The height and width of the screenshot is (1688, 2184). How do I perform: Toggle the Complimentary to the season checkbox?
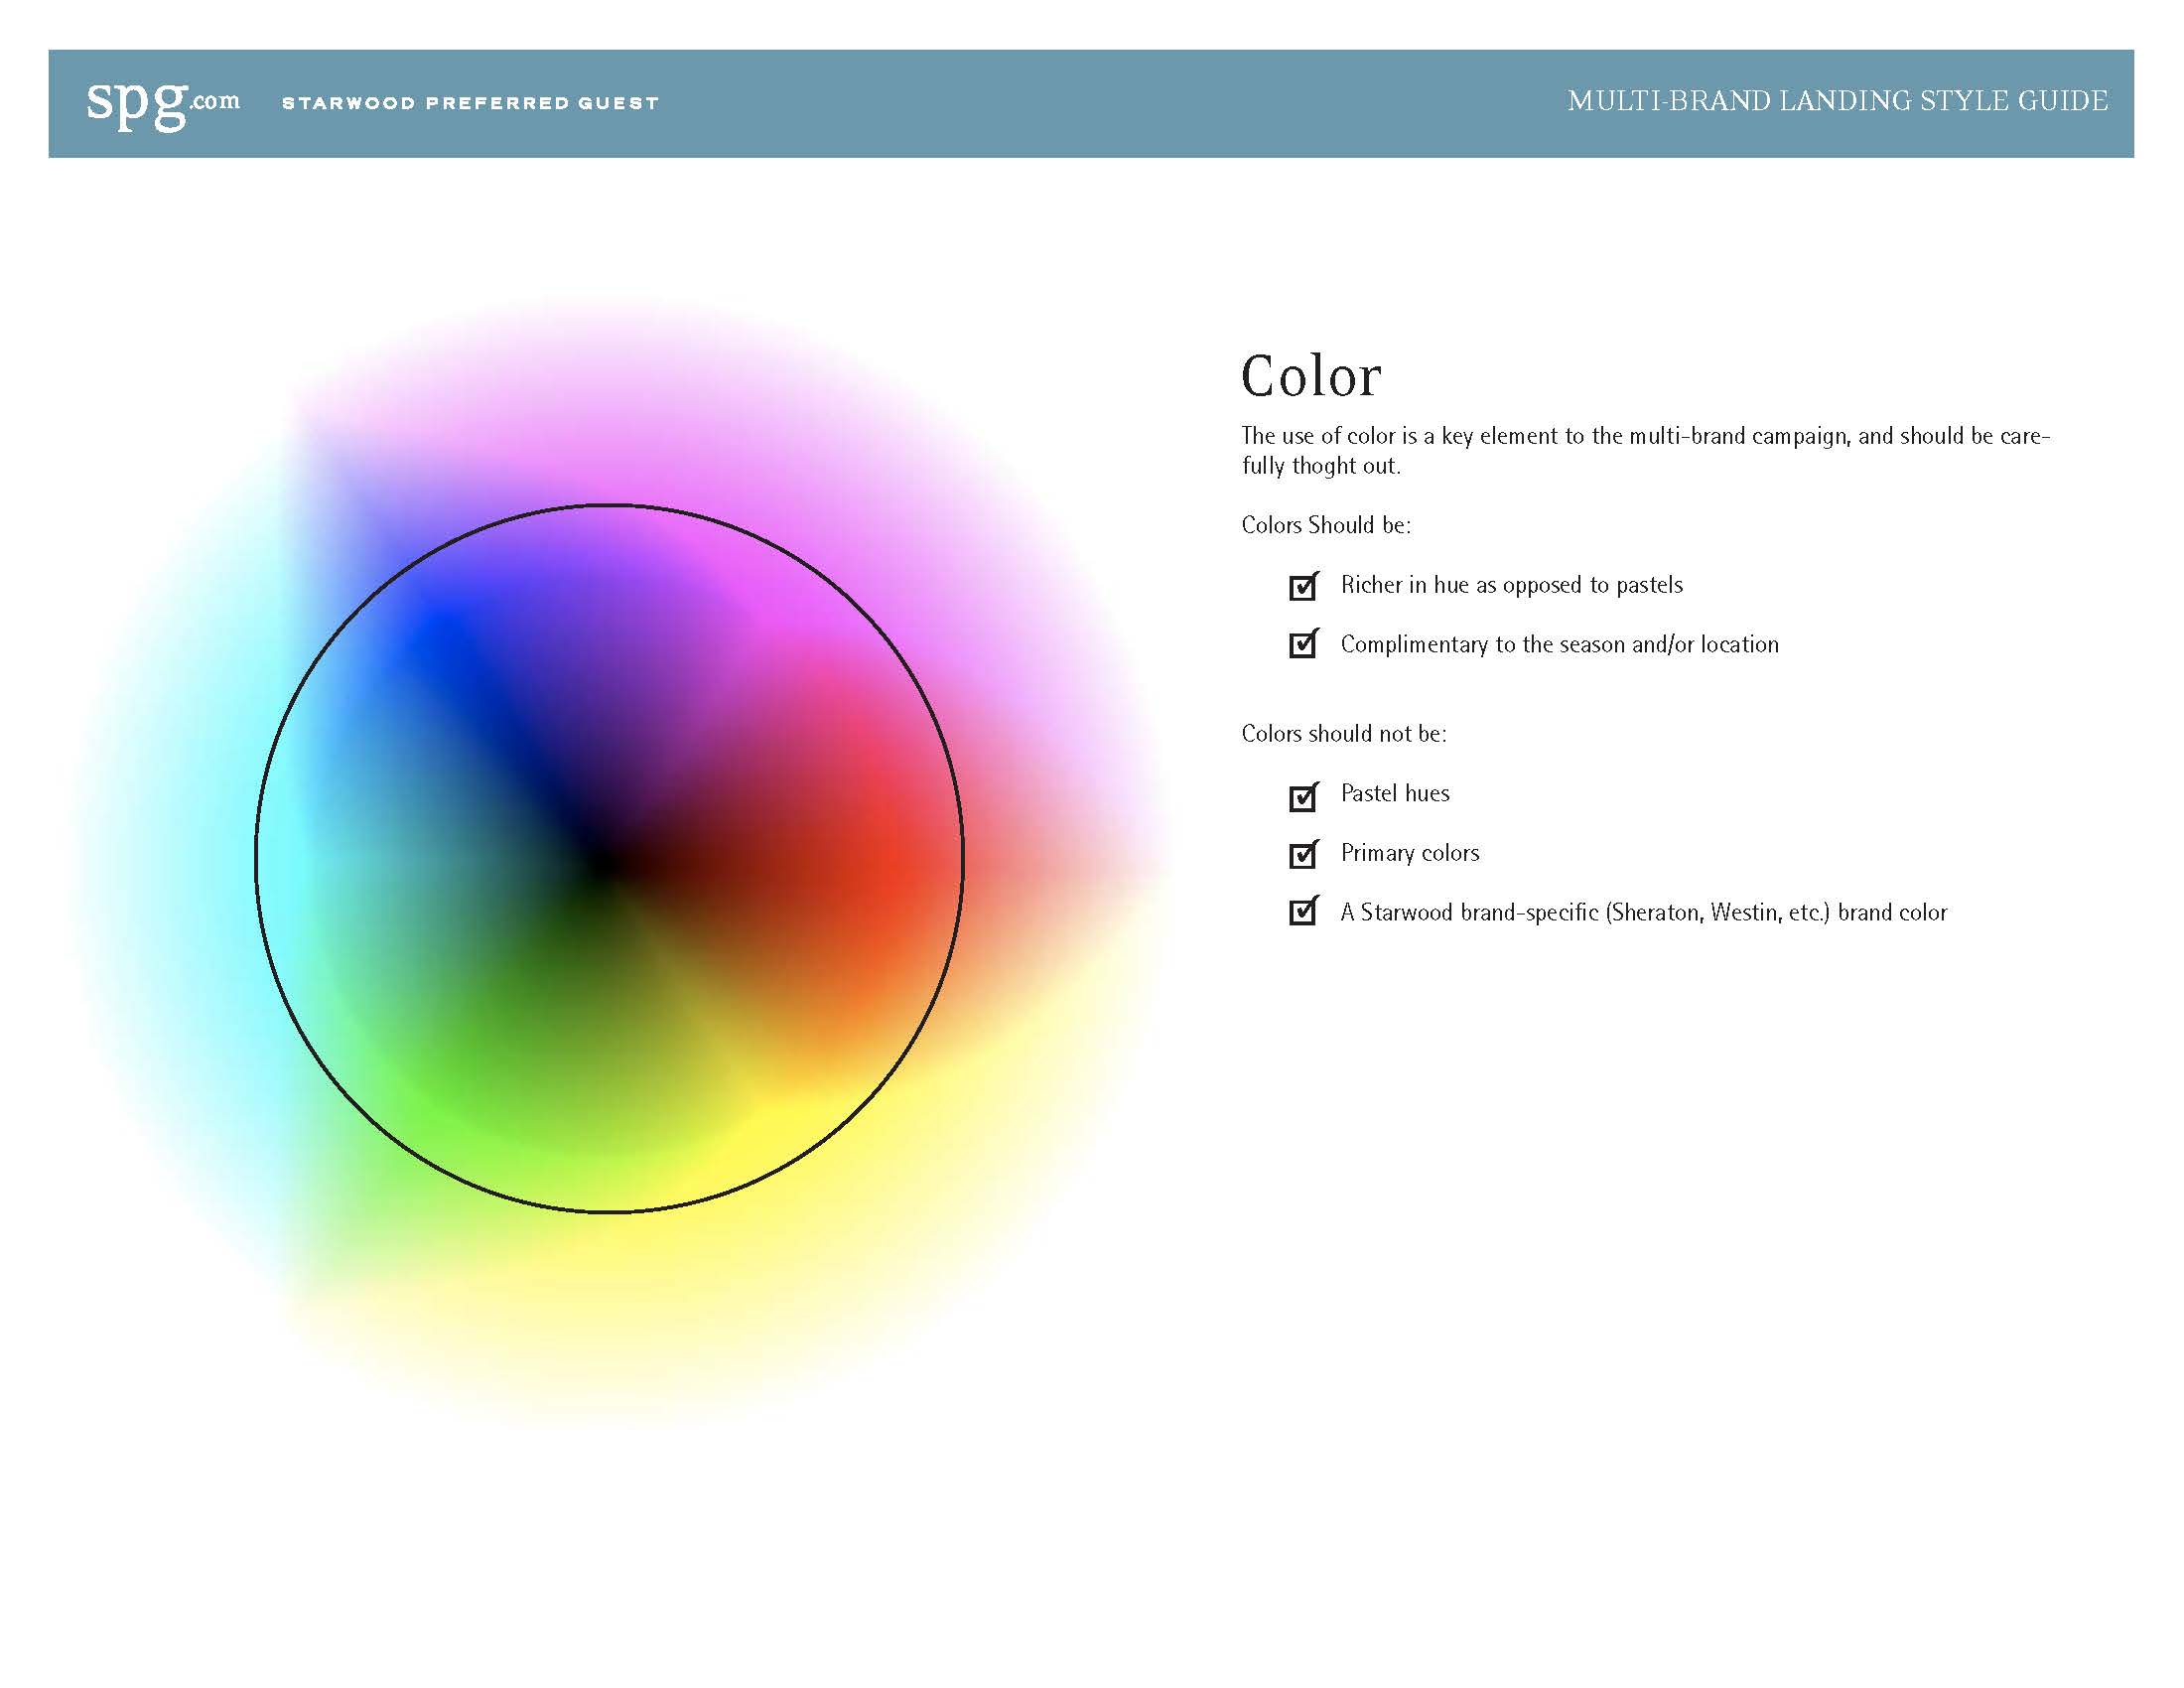click(x=1302, y=645)
